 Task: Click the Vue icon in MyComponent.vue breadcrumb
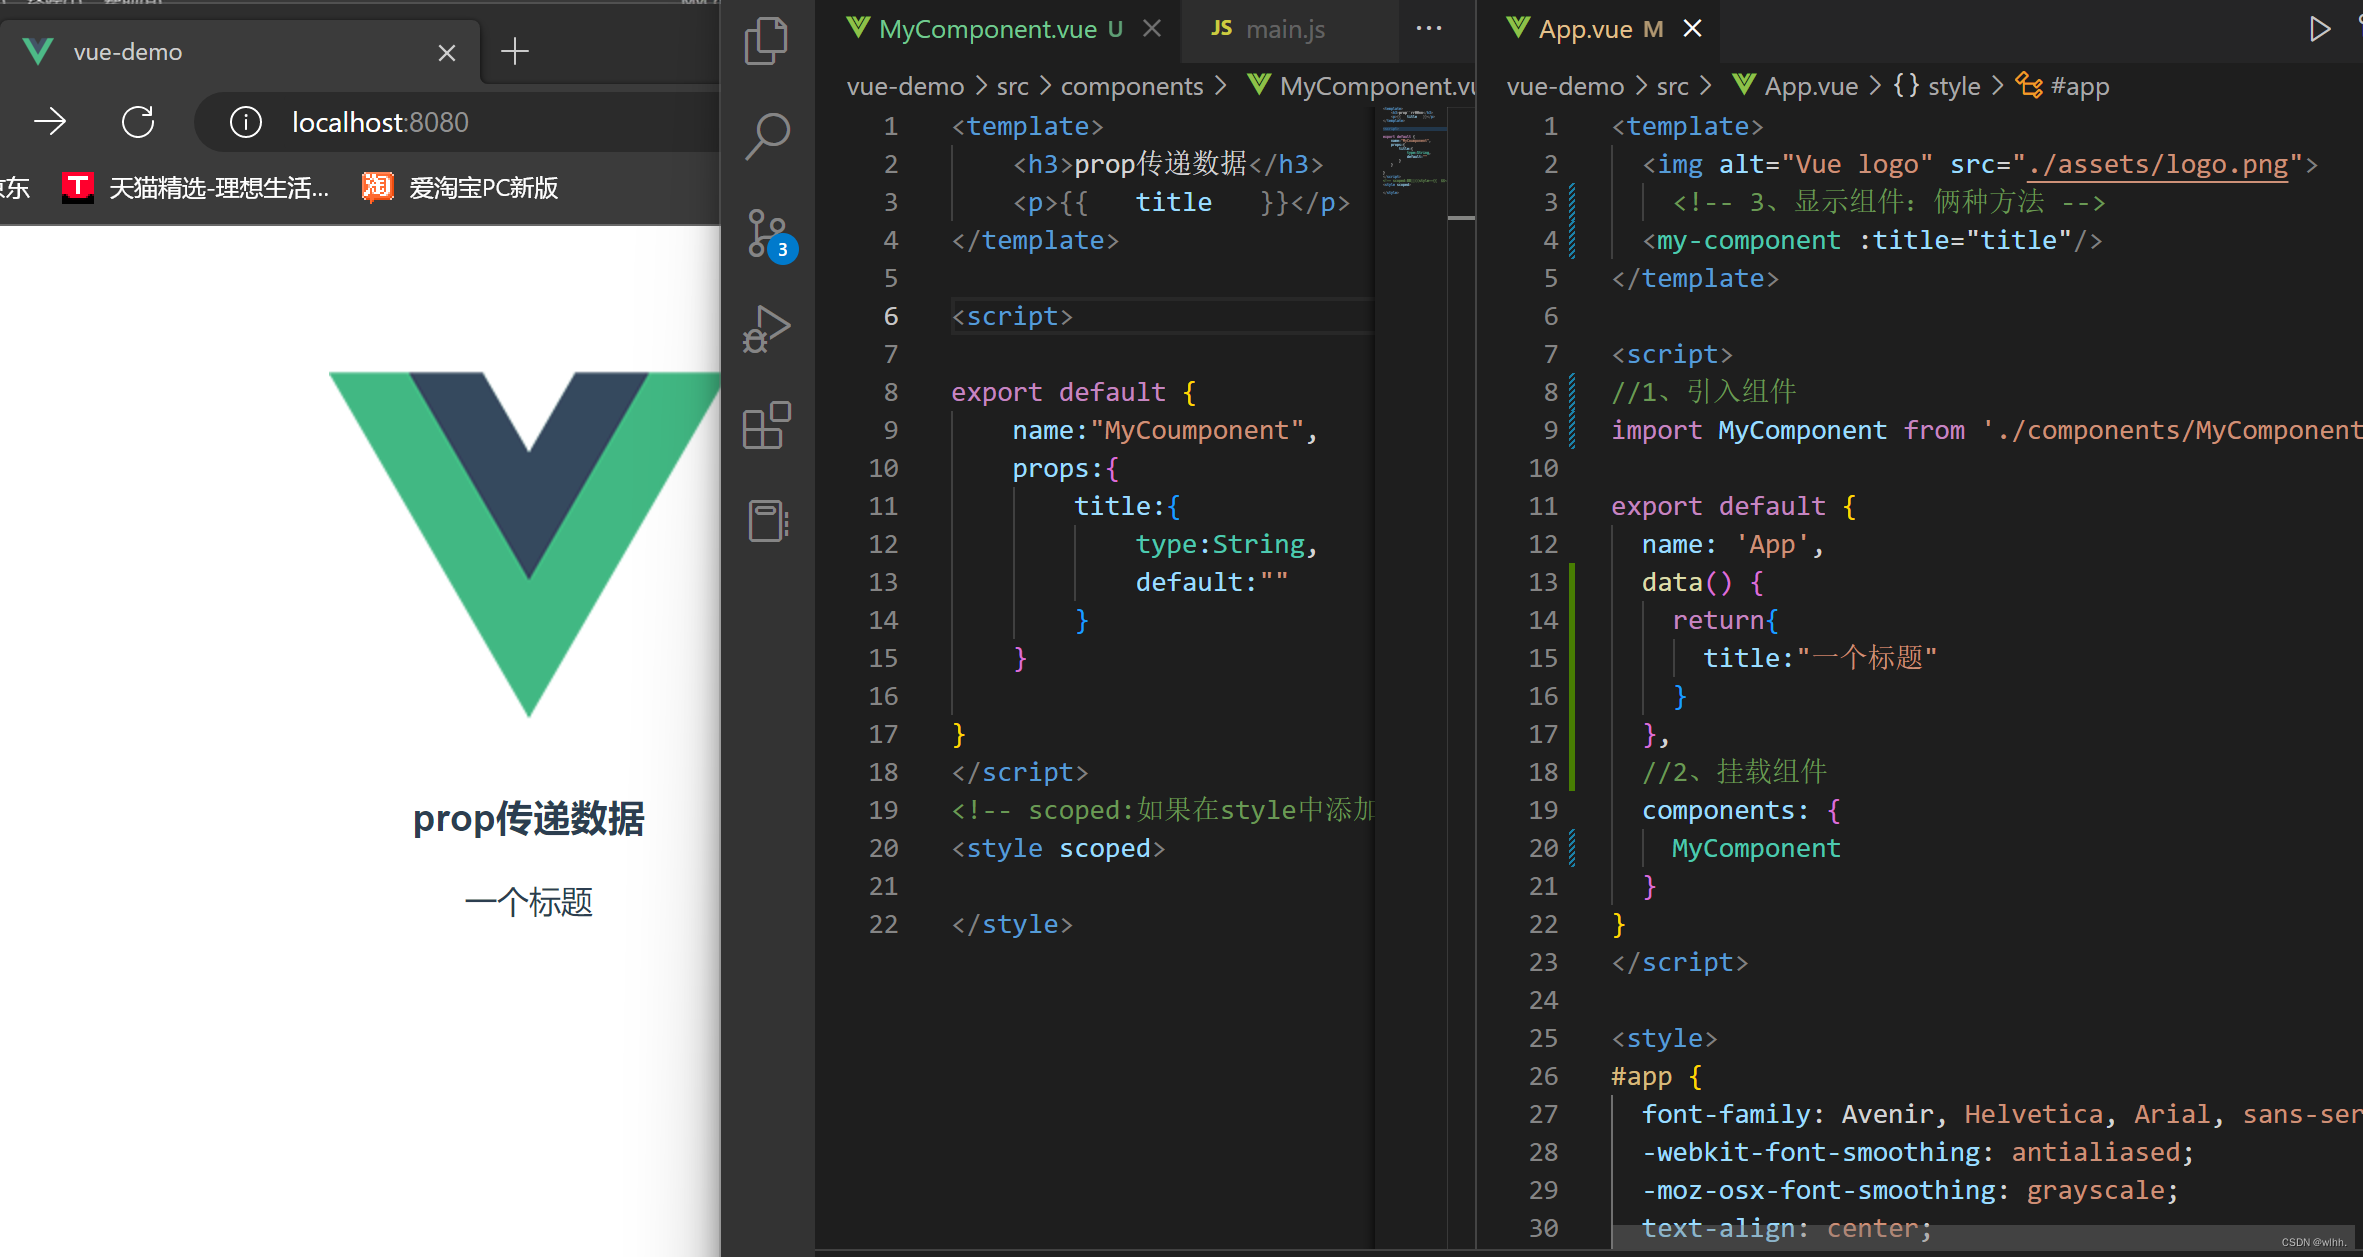[x=1259, y=85]
